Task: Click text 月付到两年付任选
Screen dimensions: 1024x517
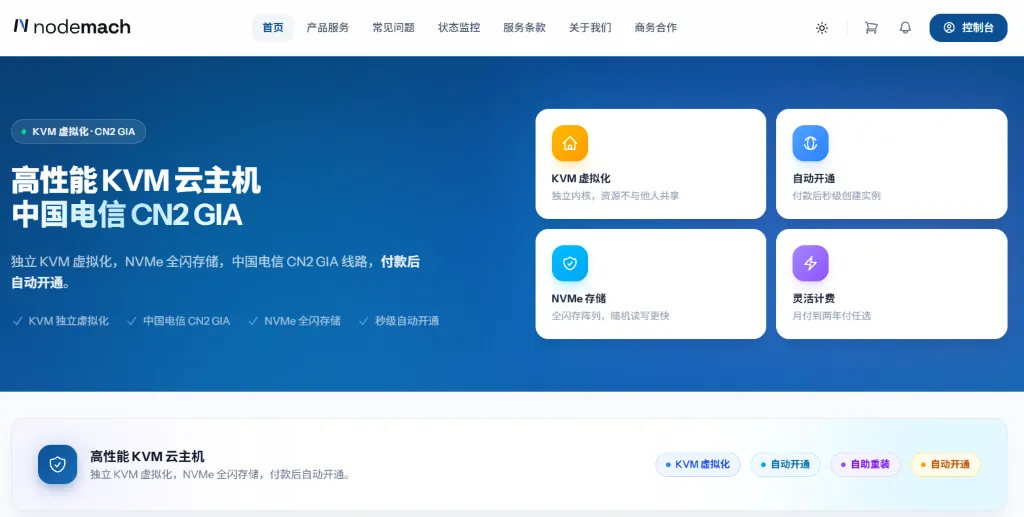Action: (831, 316)
